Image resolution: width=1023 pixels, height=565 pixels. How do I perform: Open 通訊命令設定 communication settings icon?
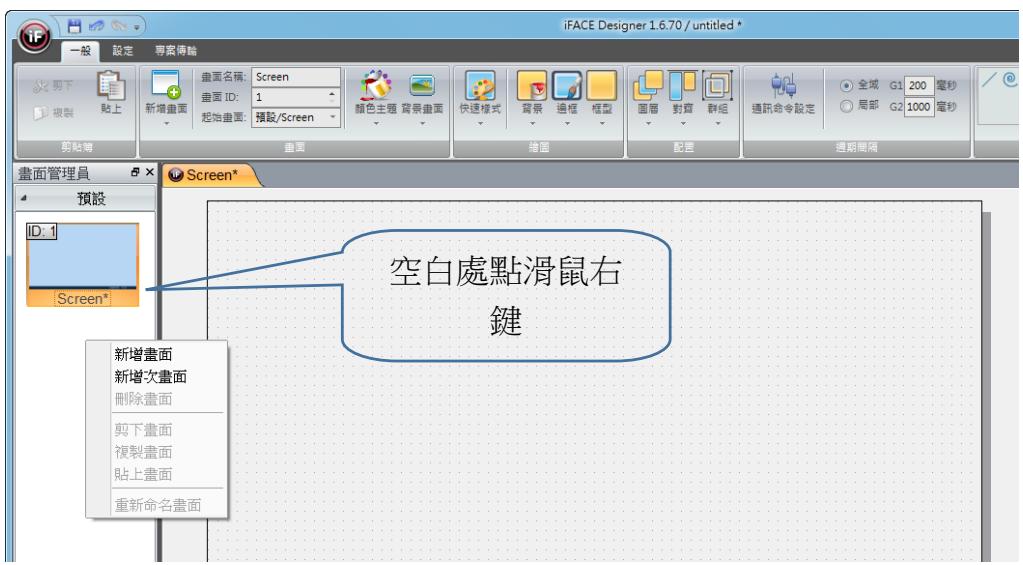click(784, 85)
